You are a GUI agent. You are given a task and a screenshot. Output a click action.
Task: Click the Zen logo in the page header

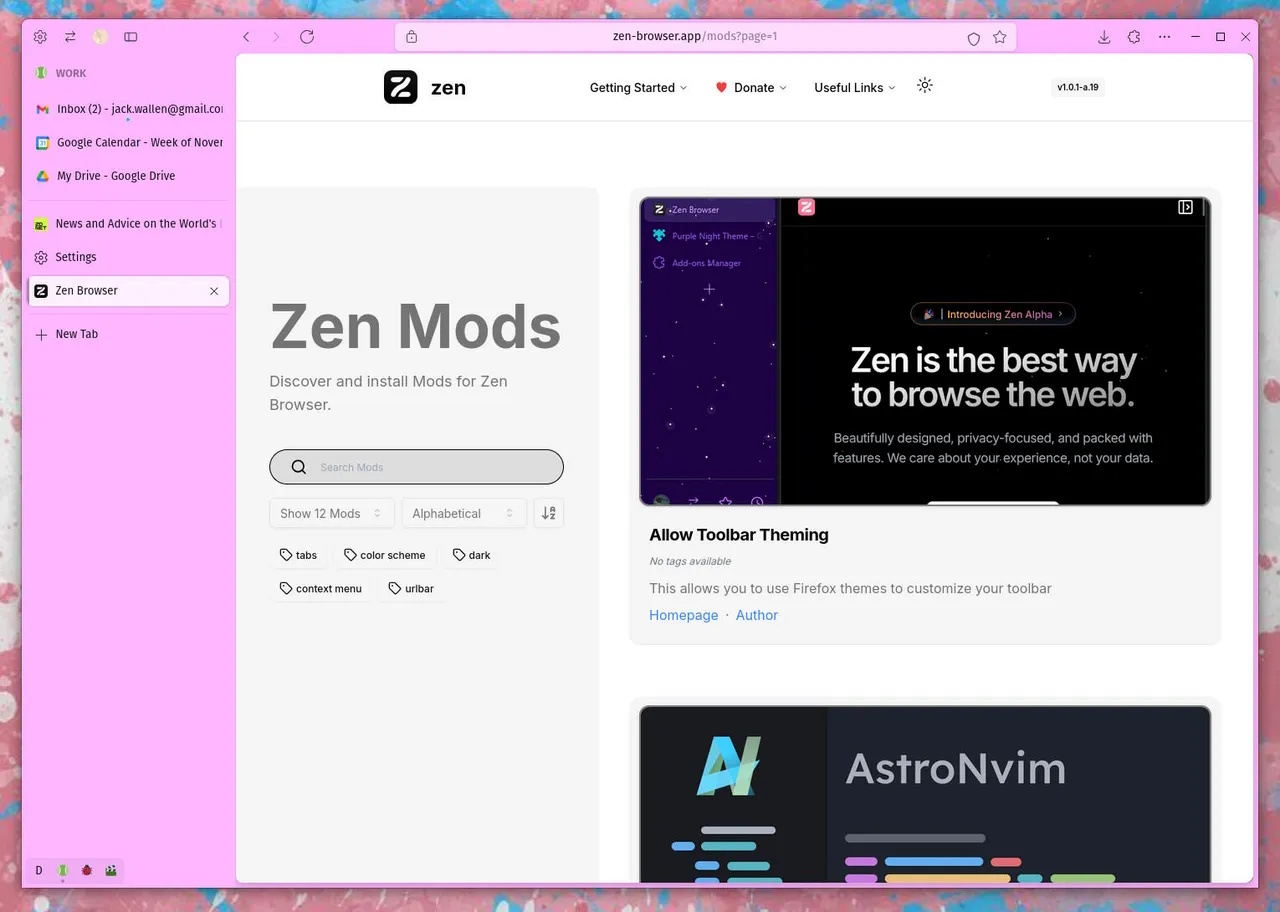tap(400, 87)
